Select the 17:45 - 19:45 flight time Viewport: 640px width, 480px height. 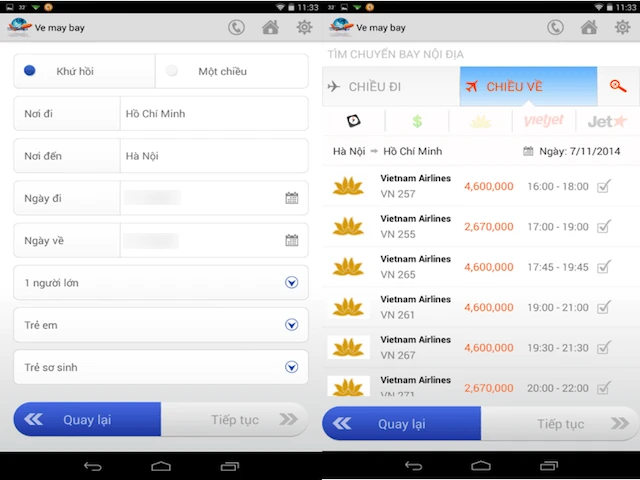[558, 267]
